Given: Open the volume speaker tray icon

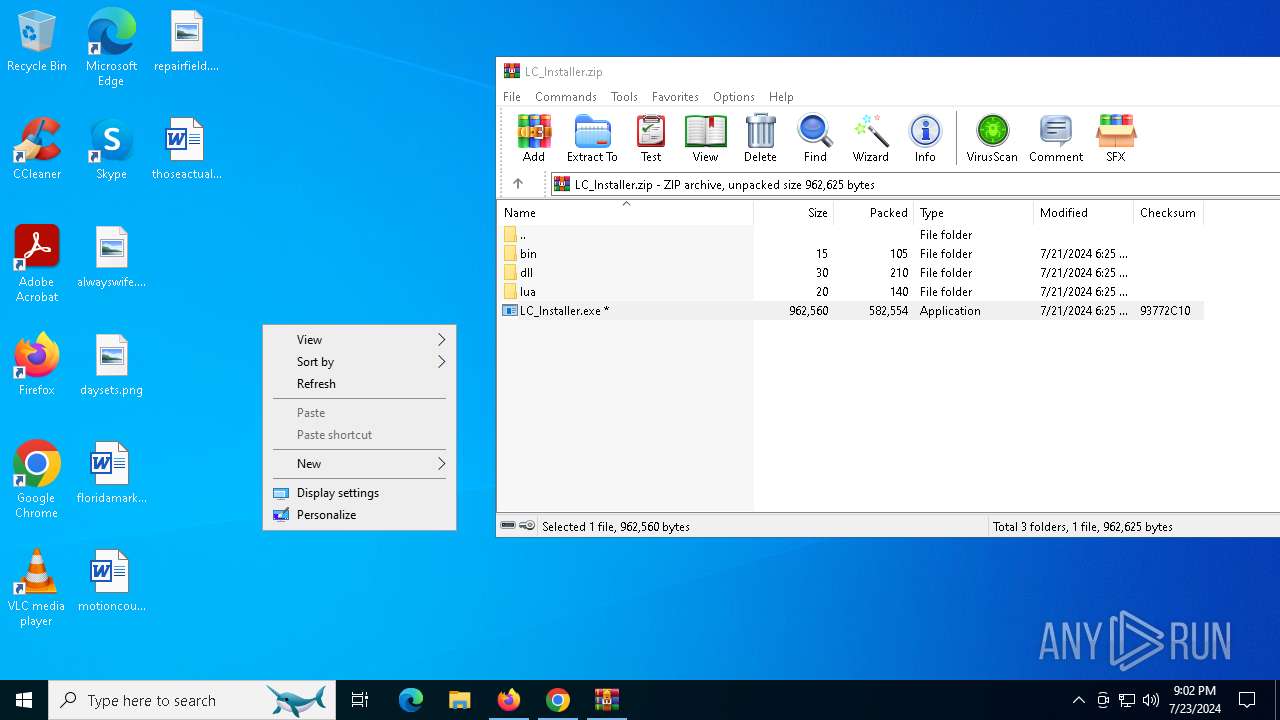Looking at the screenshot, I should (1151, 700).
